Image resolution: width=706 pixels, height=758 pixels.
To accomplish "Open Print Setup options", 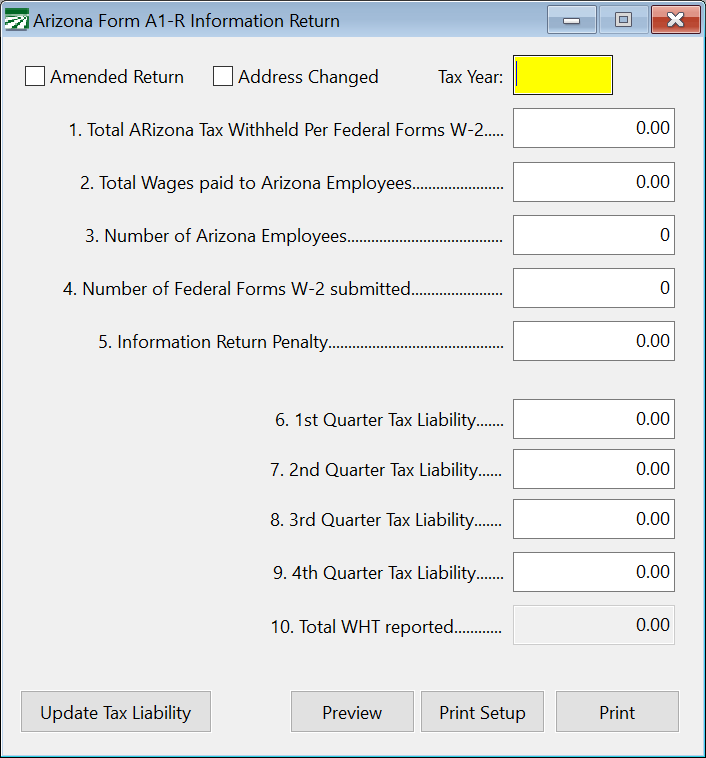I will point(482,712).
